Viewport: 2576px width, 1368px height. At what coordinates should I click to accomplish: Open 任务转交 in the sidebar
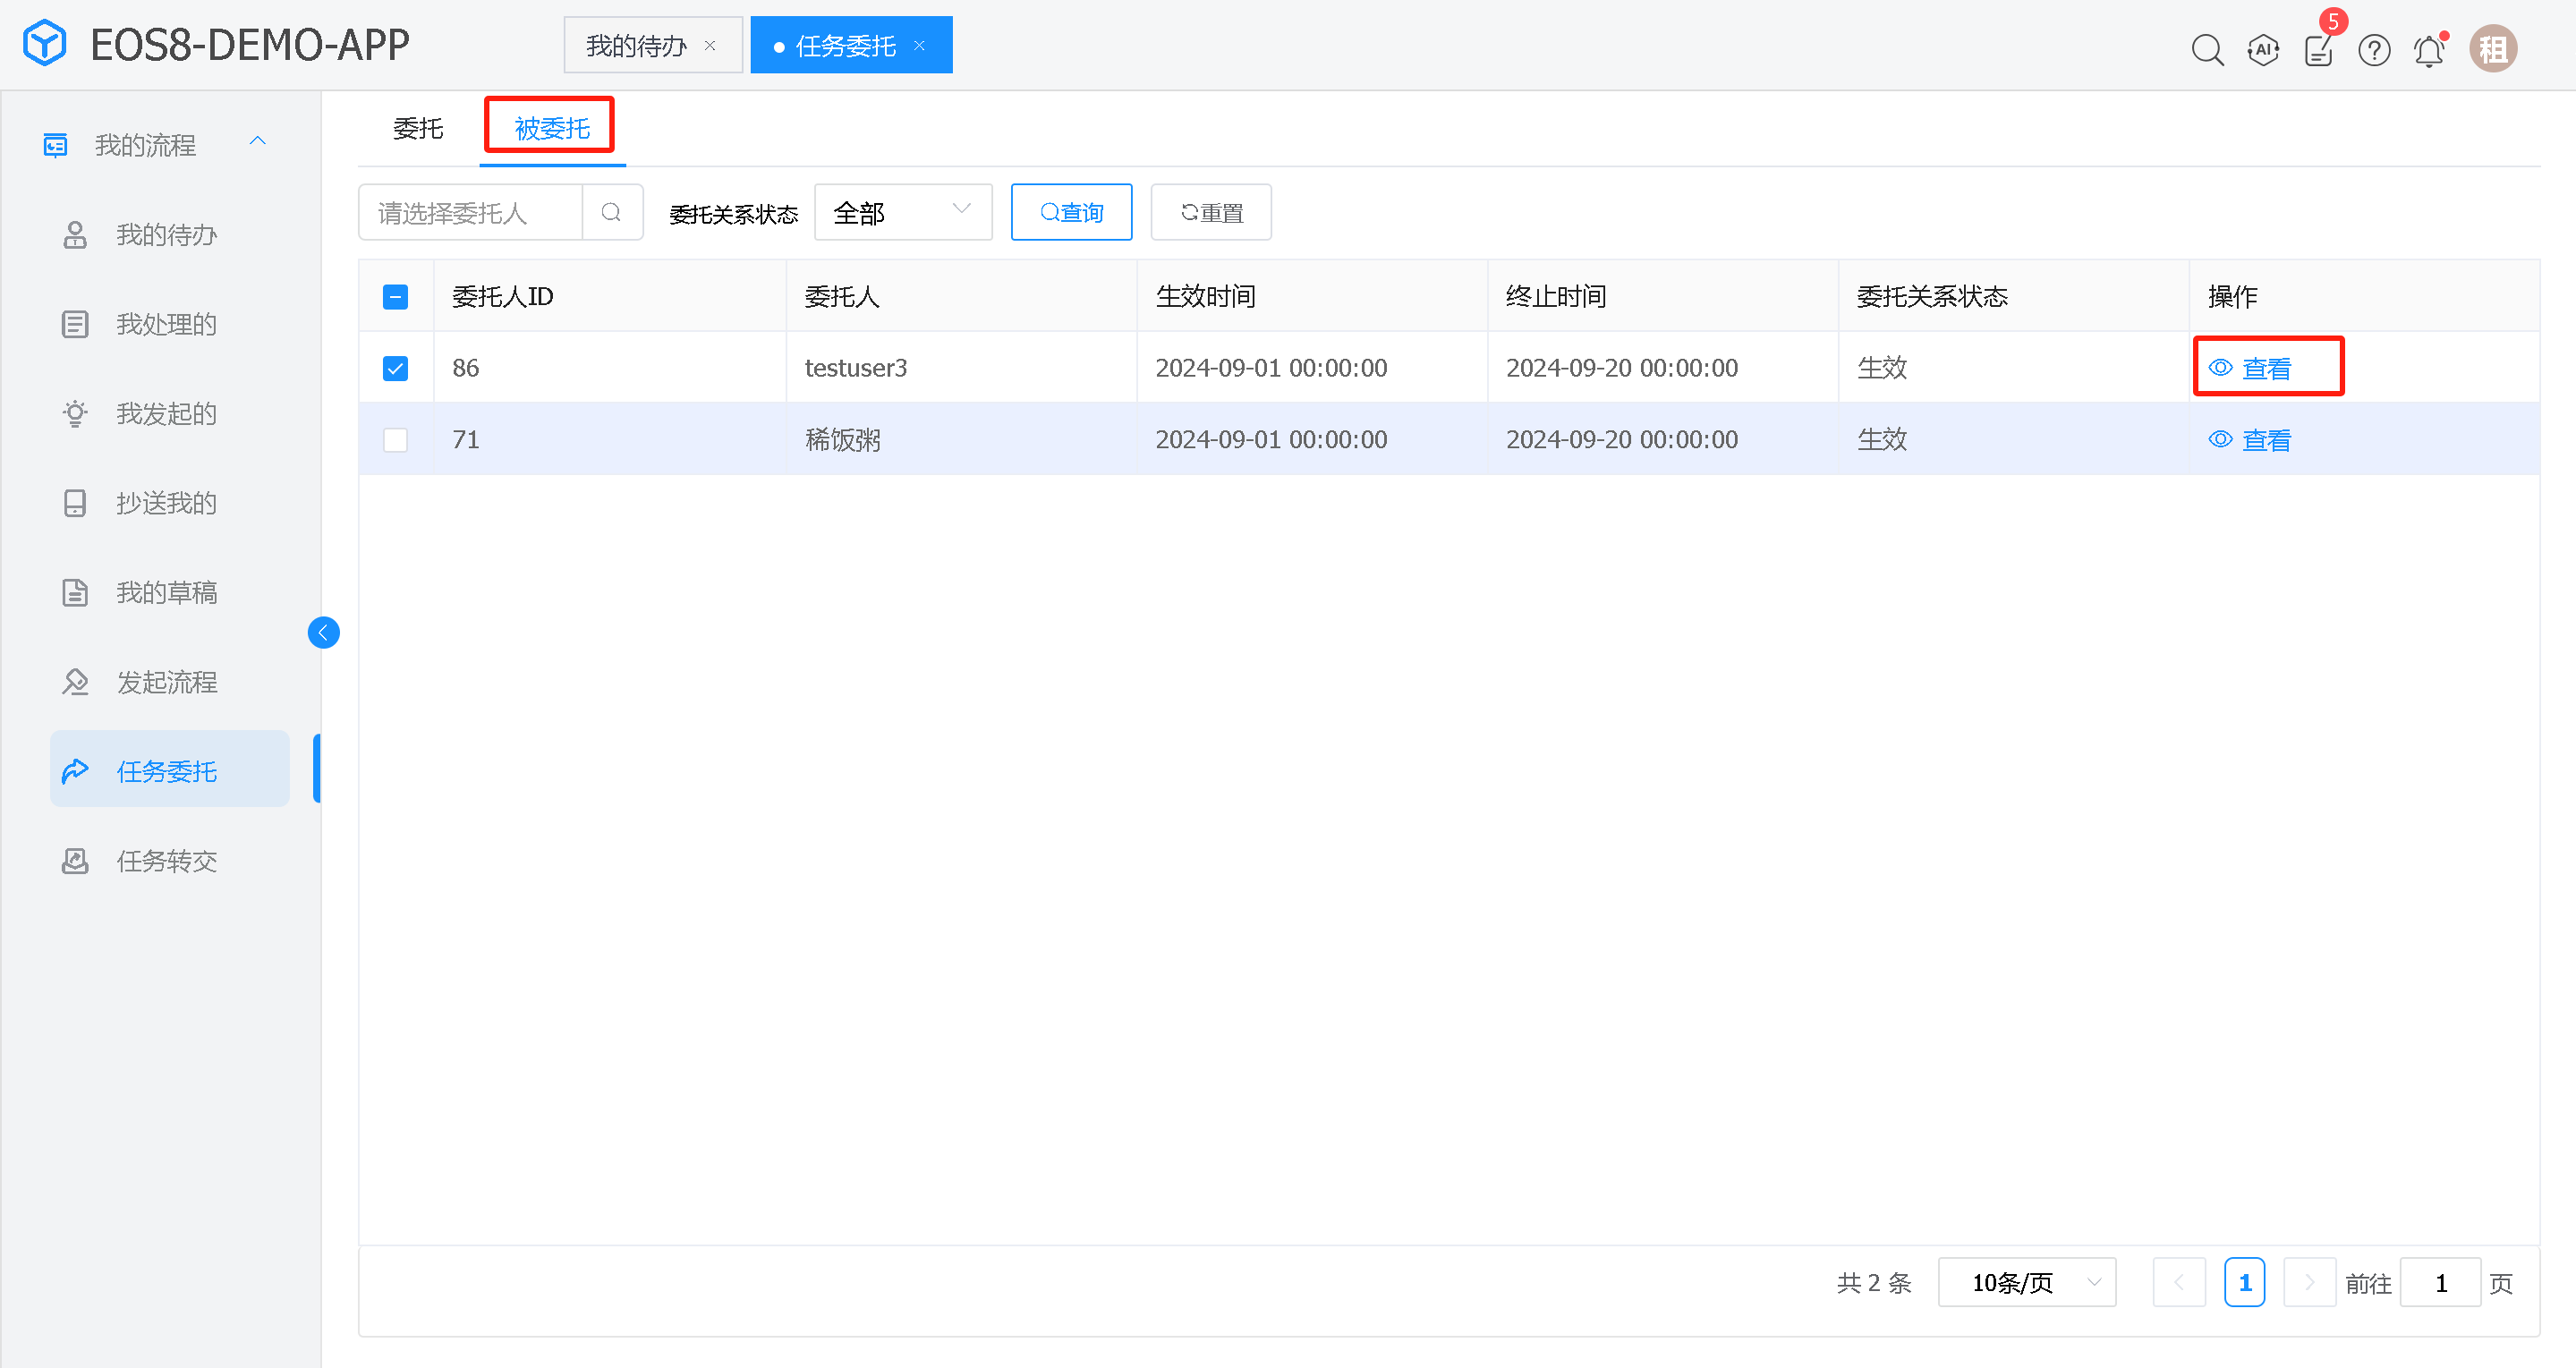point(166,861)
